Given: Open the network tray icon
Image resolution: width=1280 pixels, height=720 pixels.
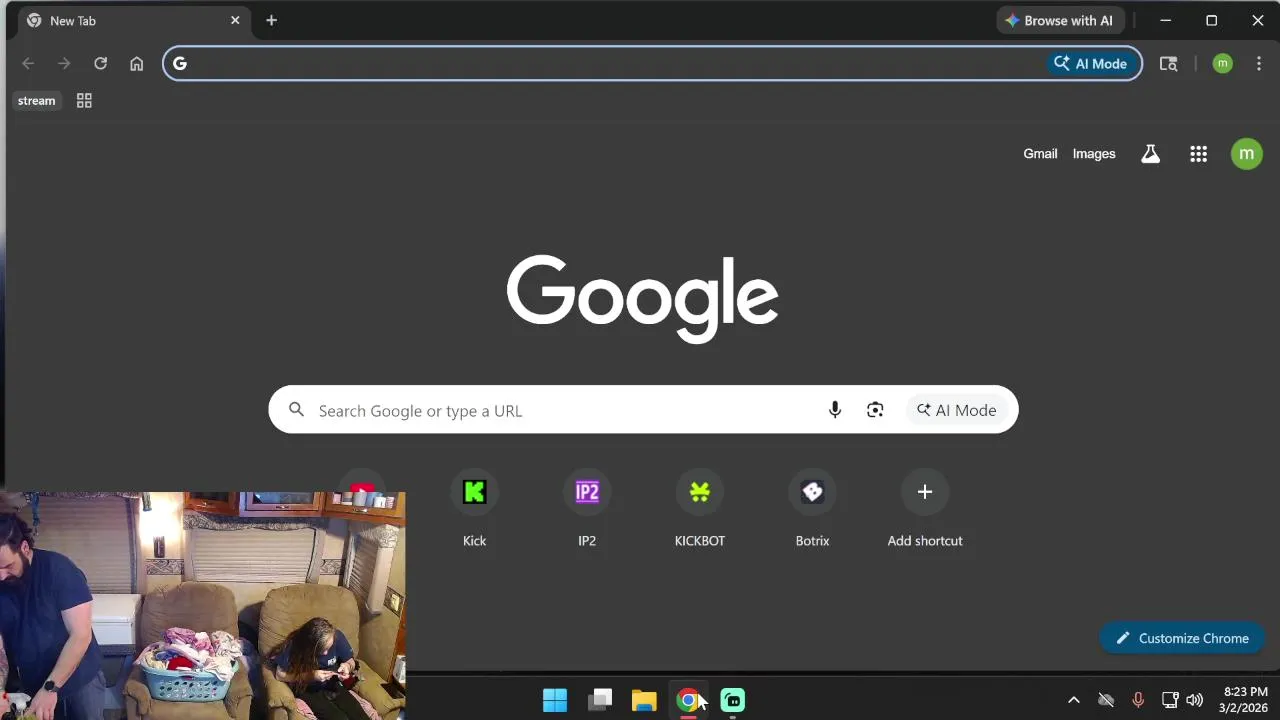Looking at the screenshot, I should point(1170,700).
